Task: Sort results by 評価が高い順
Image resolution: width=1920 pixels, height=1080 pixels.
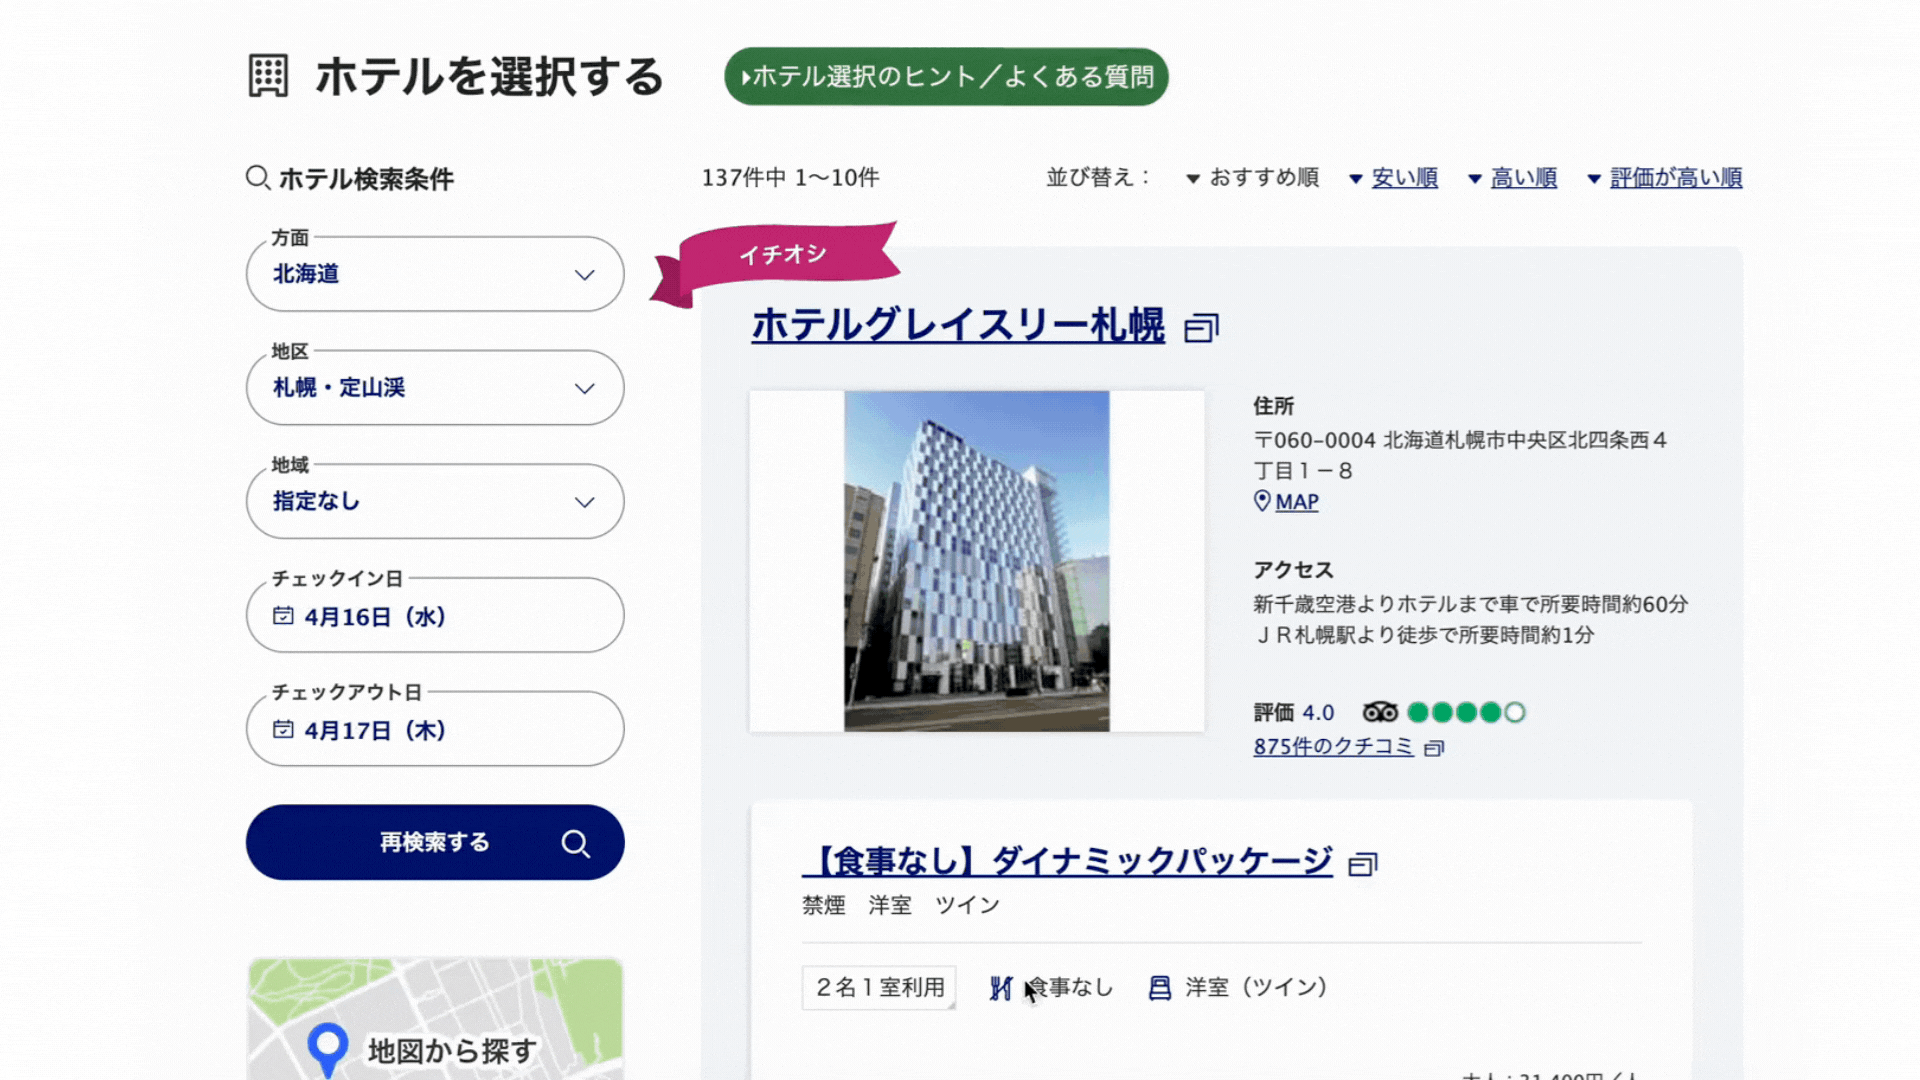Action: [1675, 178]
